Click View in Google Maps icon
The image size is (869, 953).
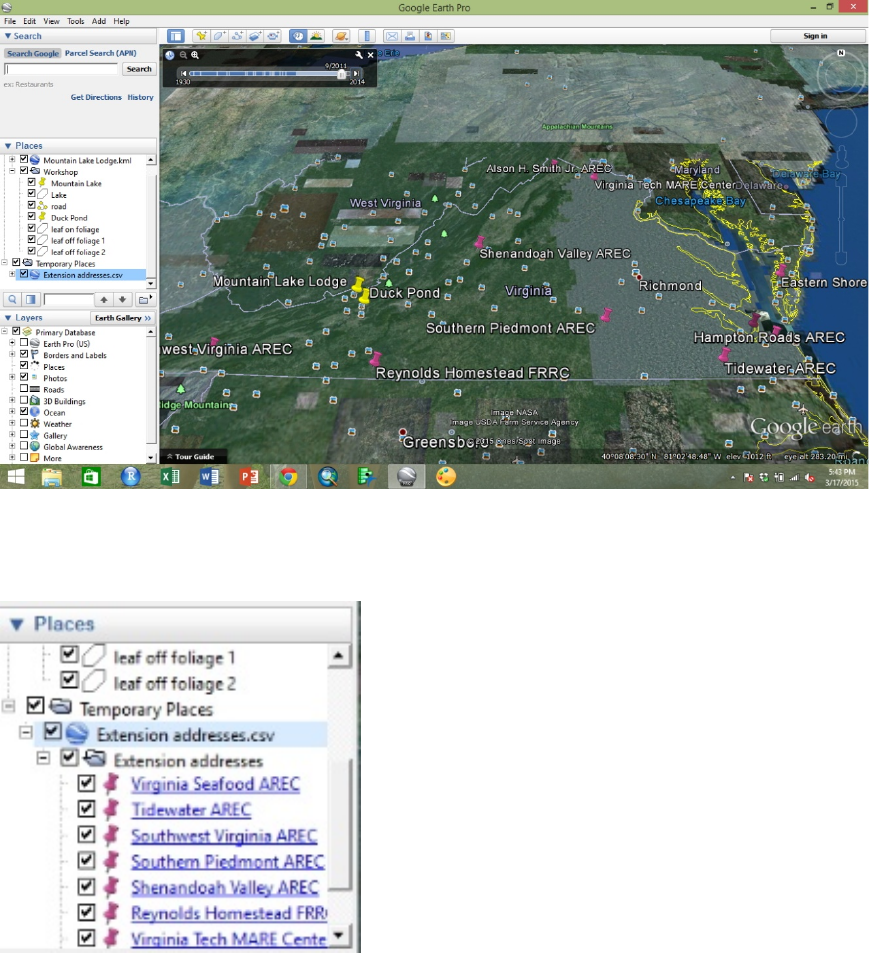click(447, 36)
